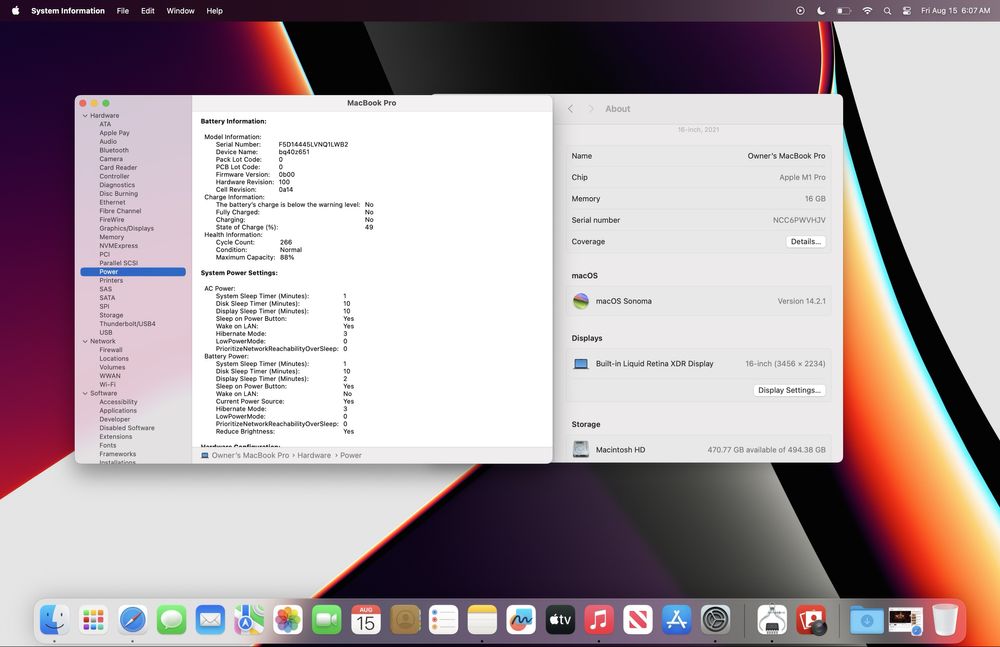Open Maps from the Dock
Viewport: 1000px width, 647px height.
pos(249,620)
